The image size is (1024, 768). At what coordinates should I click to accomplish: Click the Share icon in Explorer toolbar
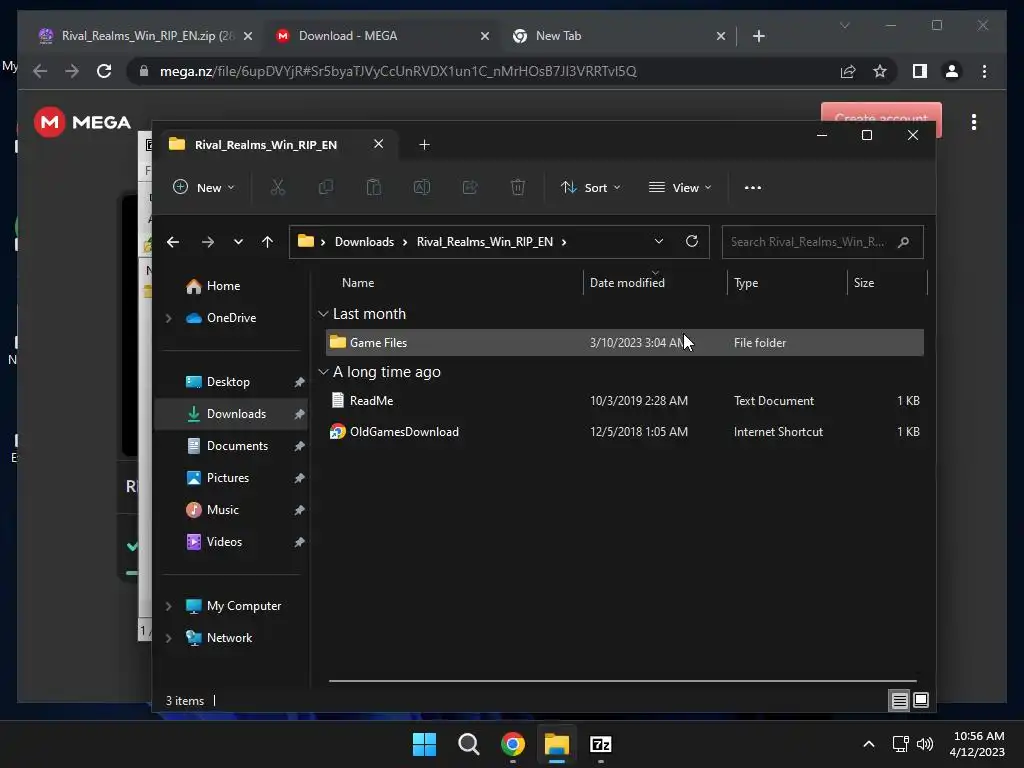(470, 187)
